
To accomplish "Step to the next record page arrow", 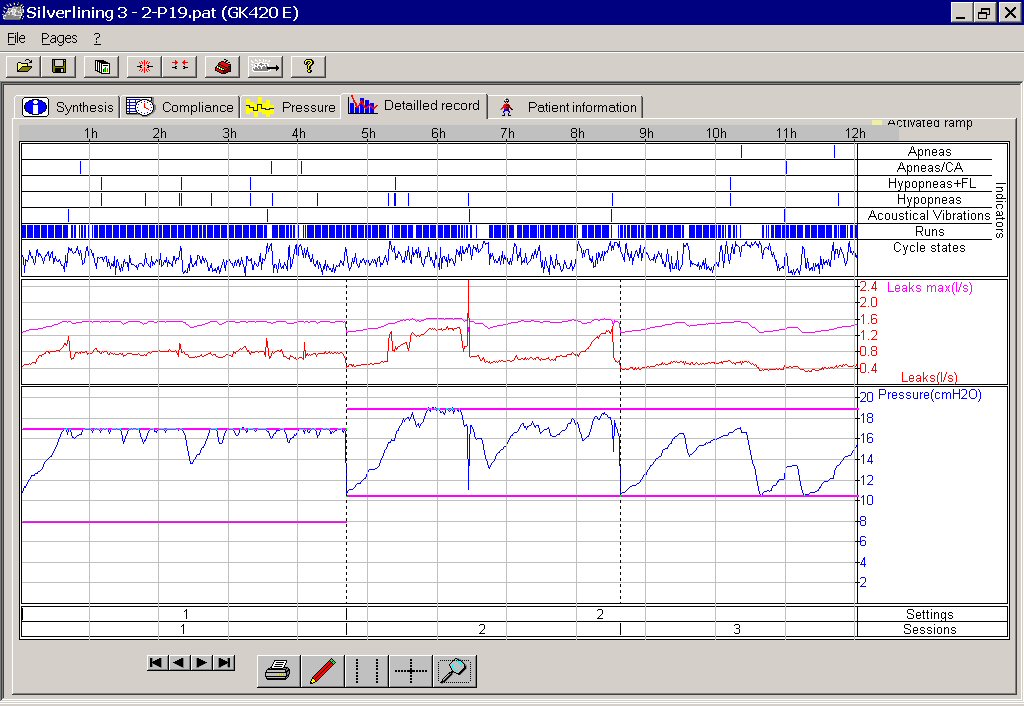I will pyautogui.click(x=202, y=663).
